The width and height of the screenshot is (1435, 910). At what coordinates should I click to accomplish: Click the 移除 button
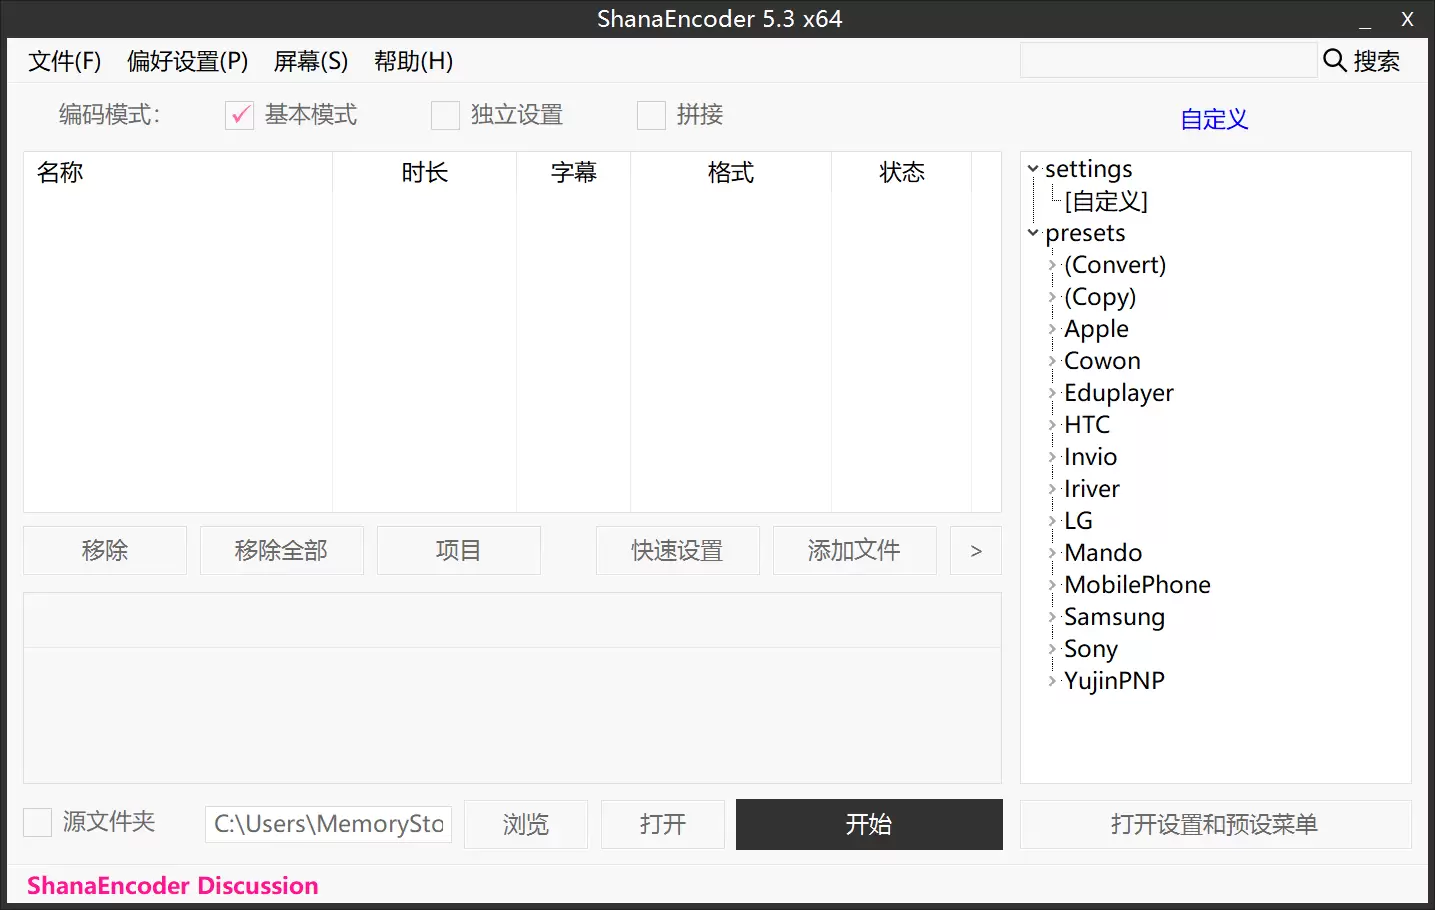(105, 550)
